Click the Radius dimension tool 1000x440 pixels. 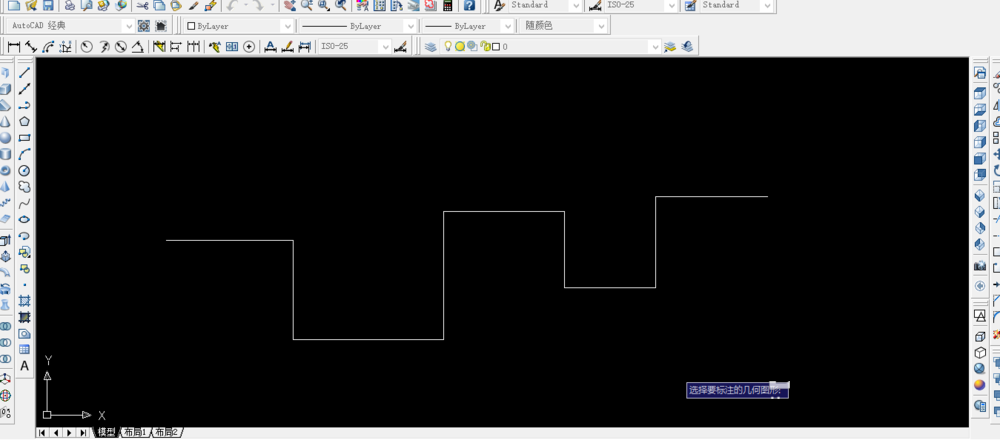click(87, 47)
